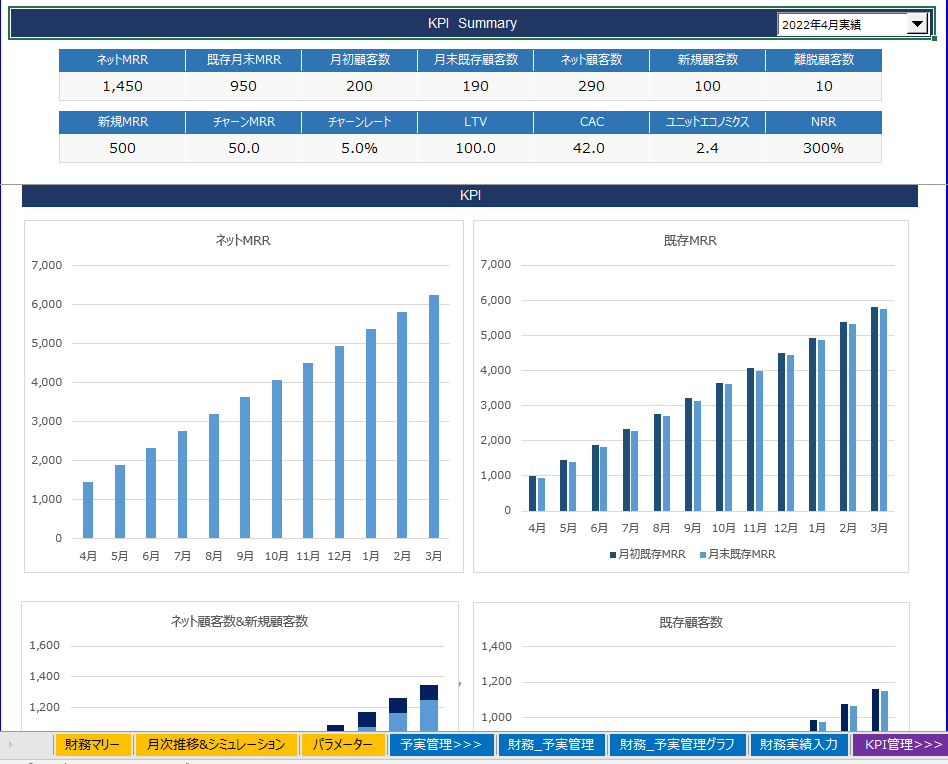Click the sheet tab scroll arrow
The width and height of the screenshot is (948, 764).
tap(11, 745)
